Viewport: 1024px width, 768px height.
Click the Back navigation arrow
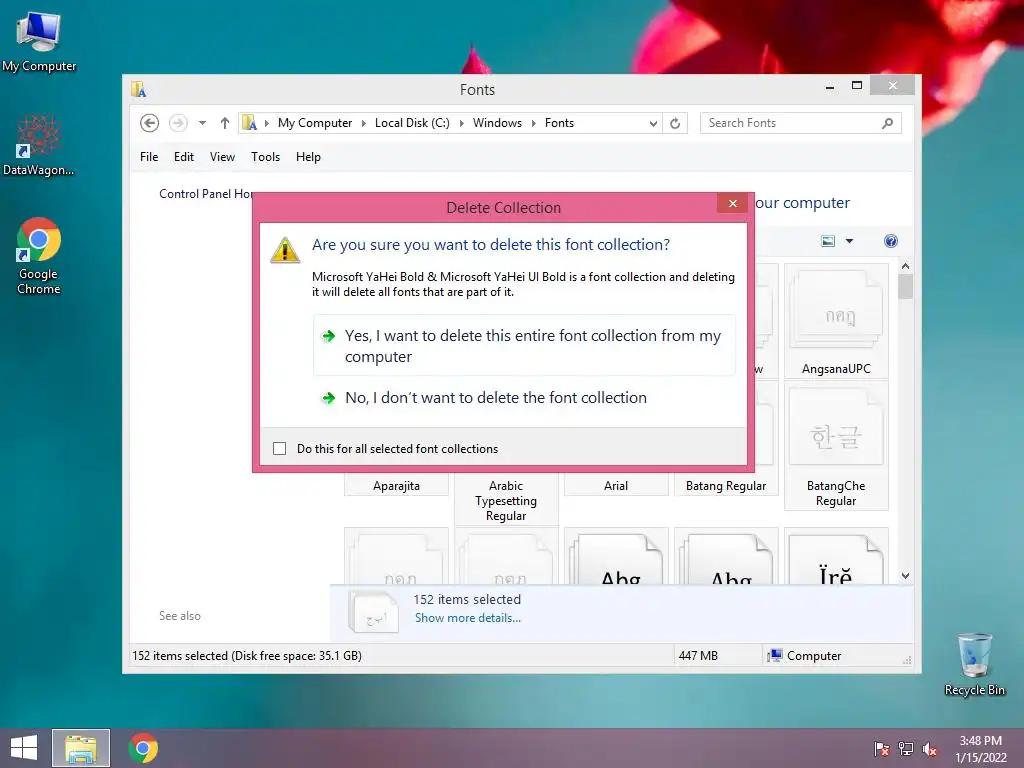tap(150, 123)
